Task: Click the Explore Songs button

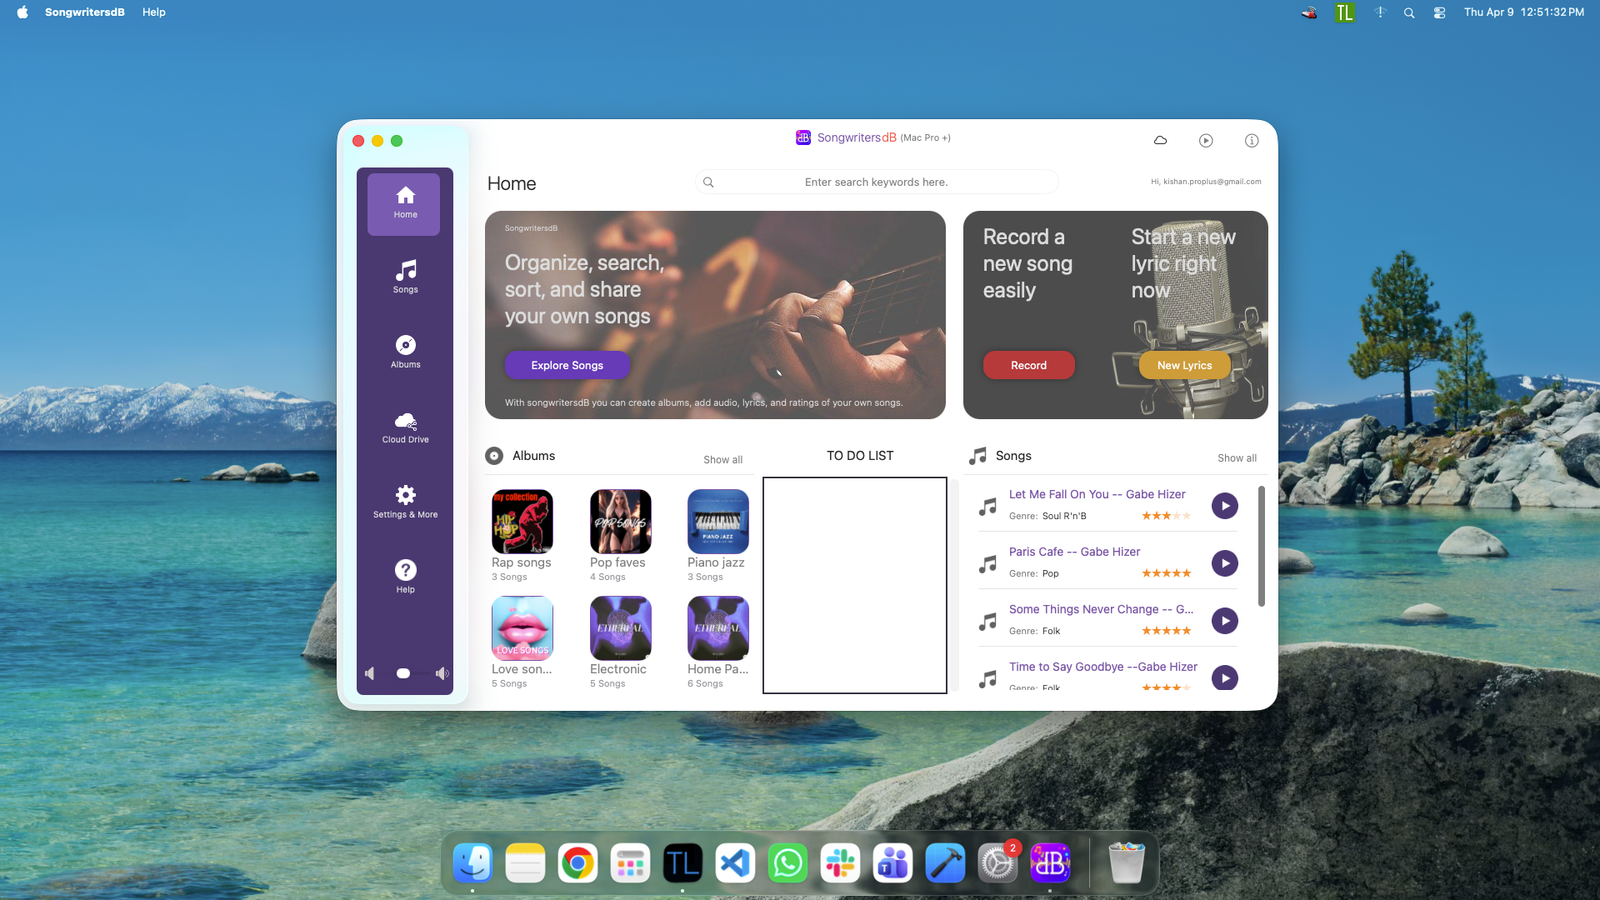Action: tap(567, 365)
